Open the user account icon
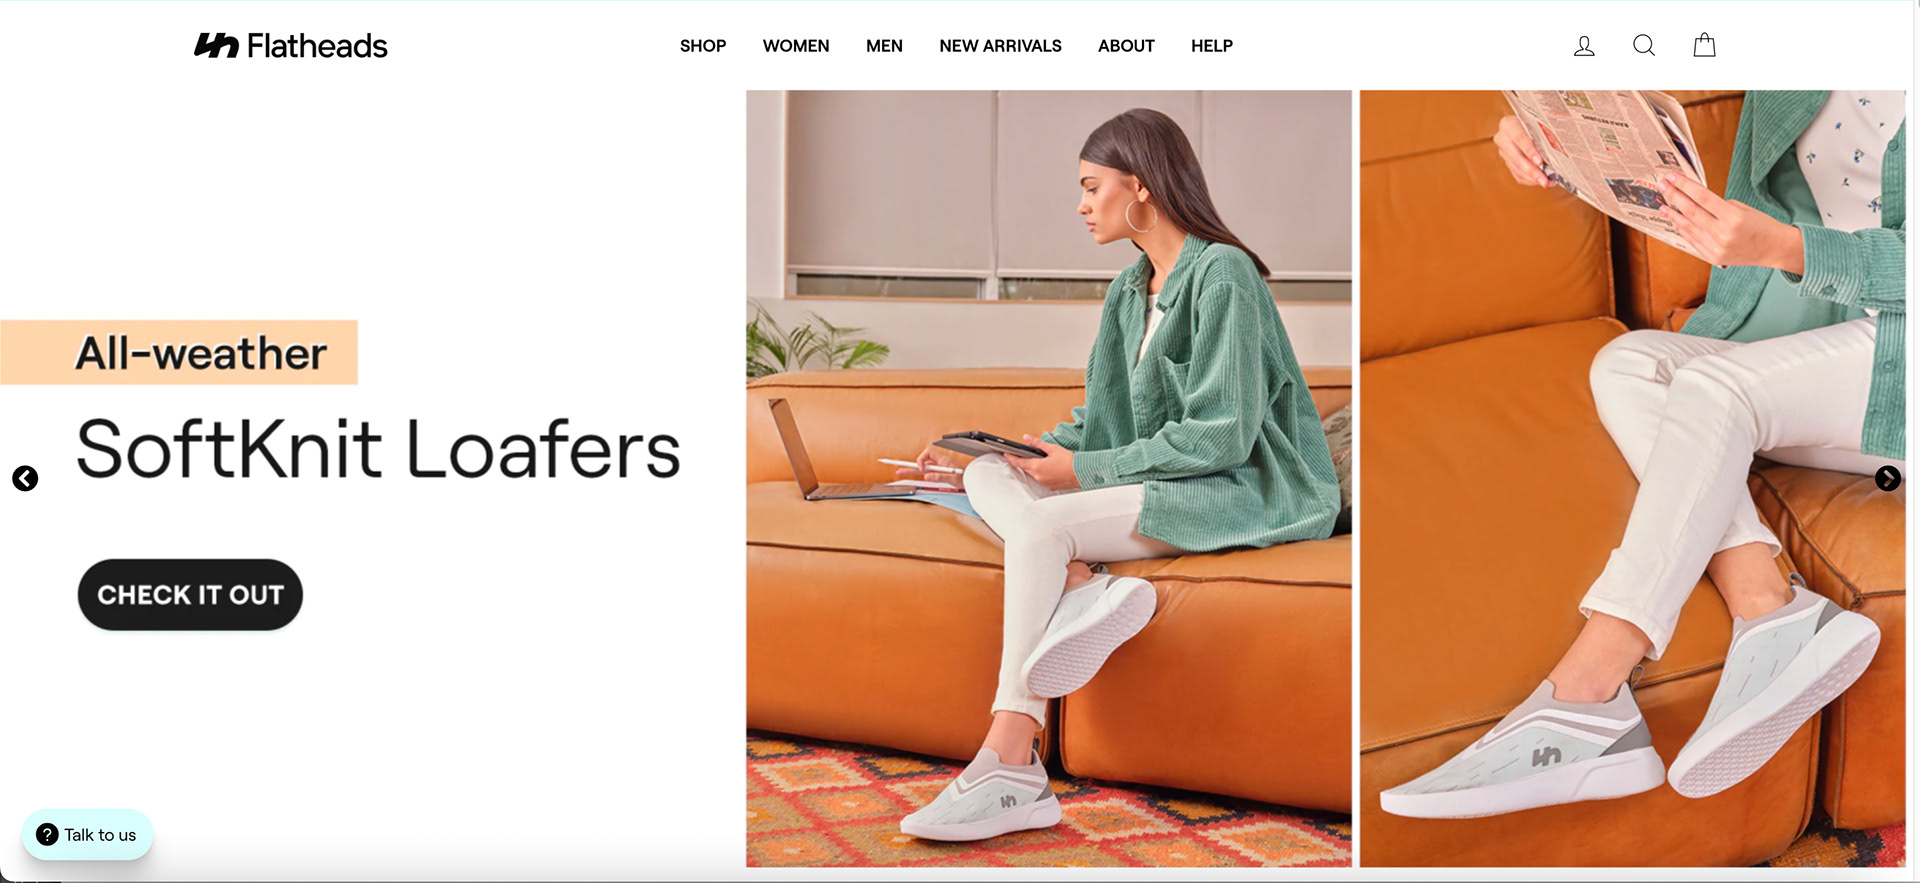This screenshot has height=883, width=1920. pos(1584,46)
